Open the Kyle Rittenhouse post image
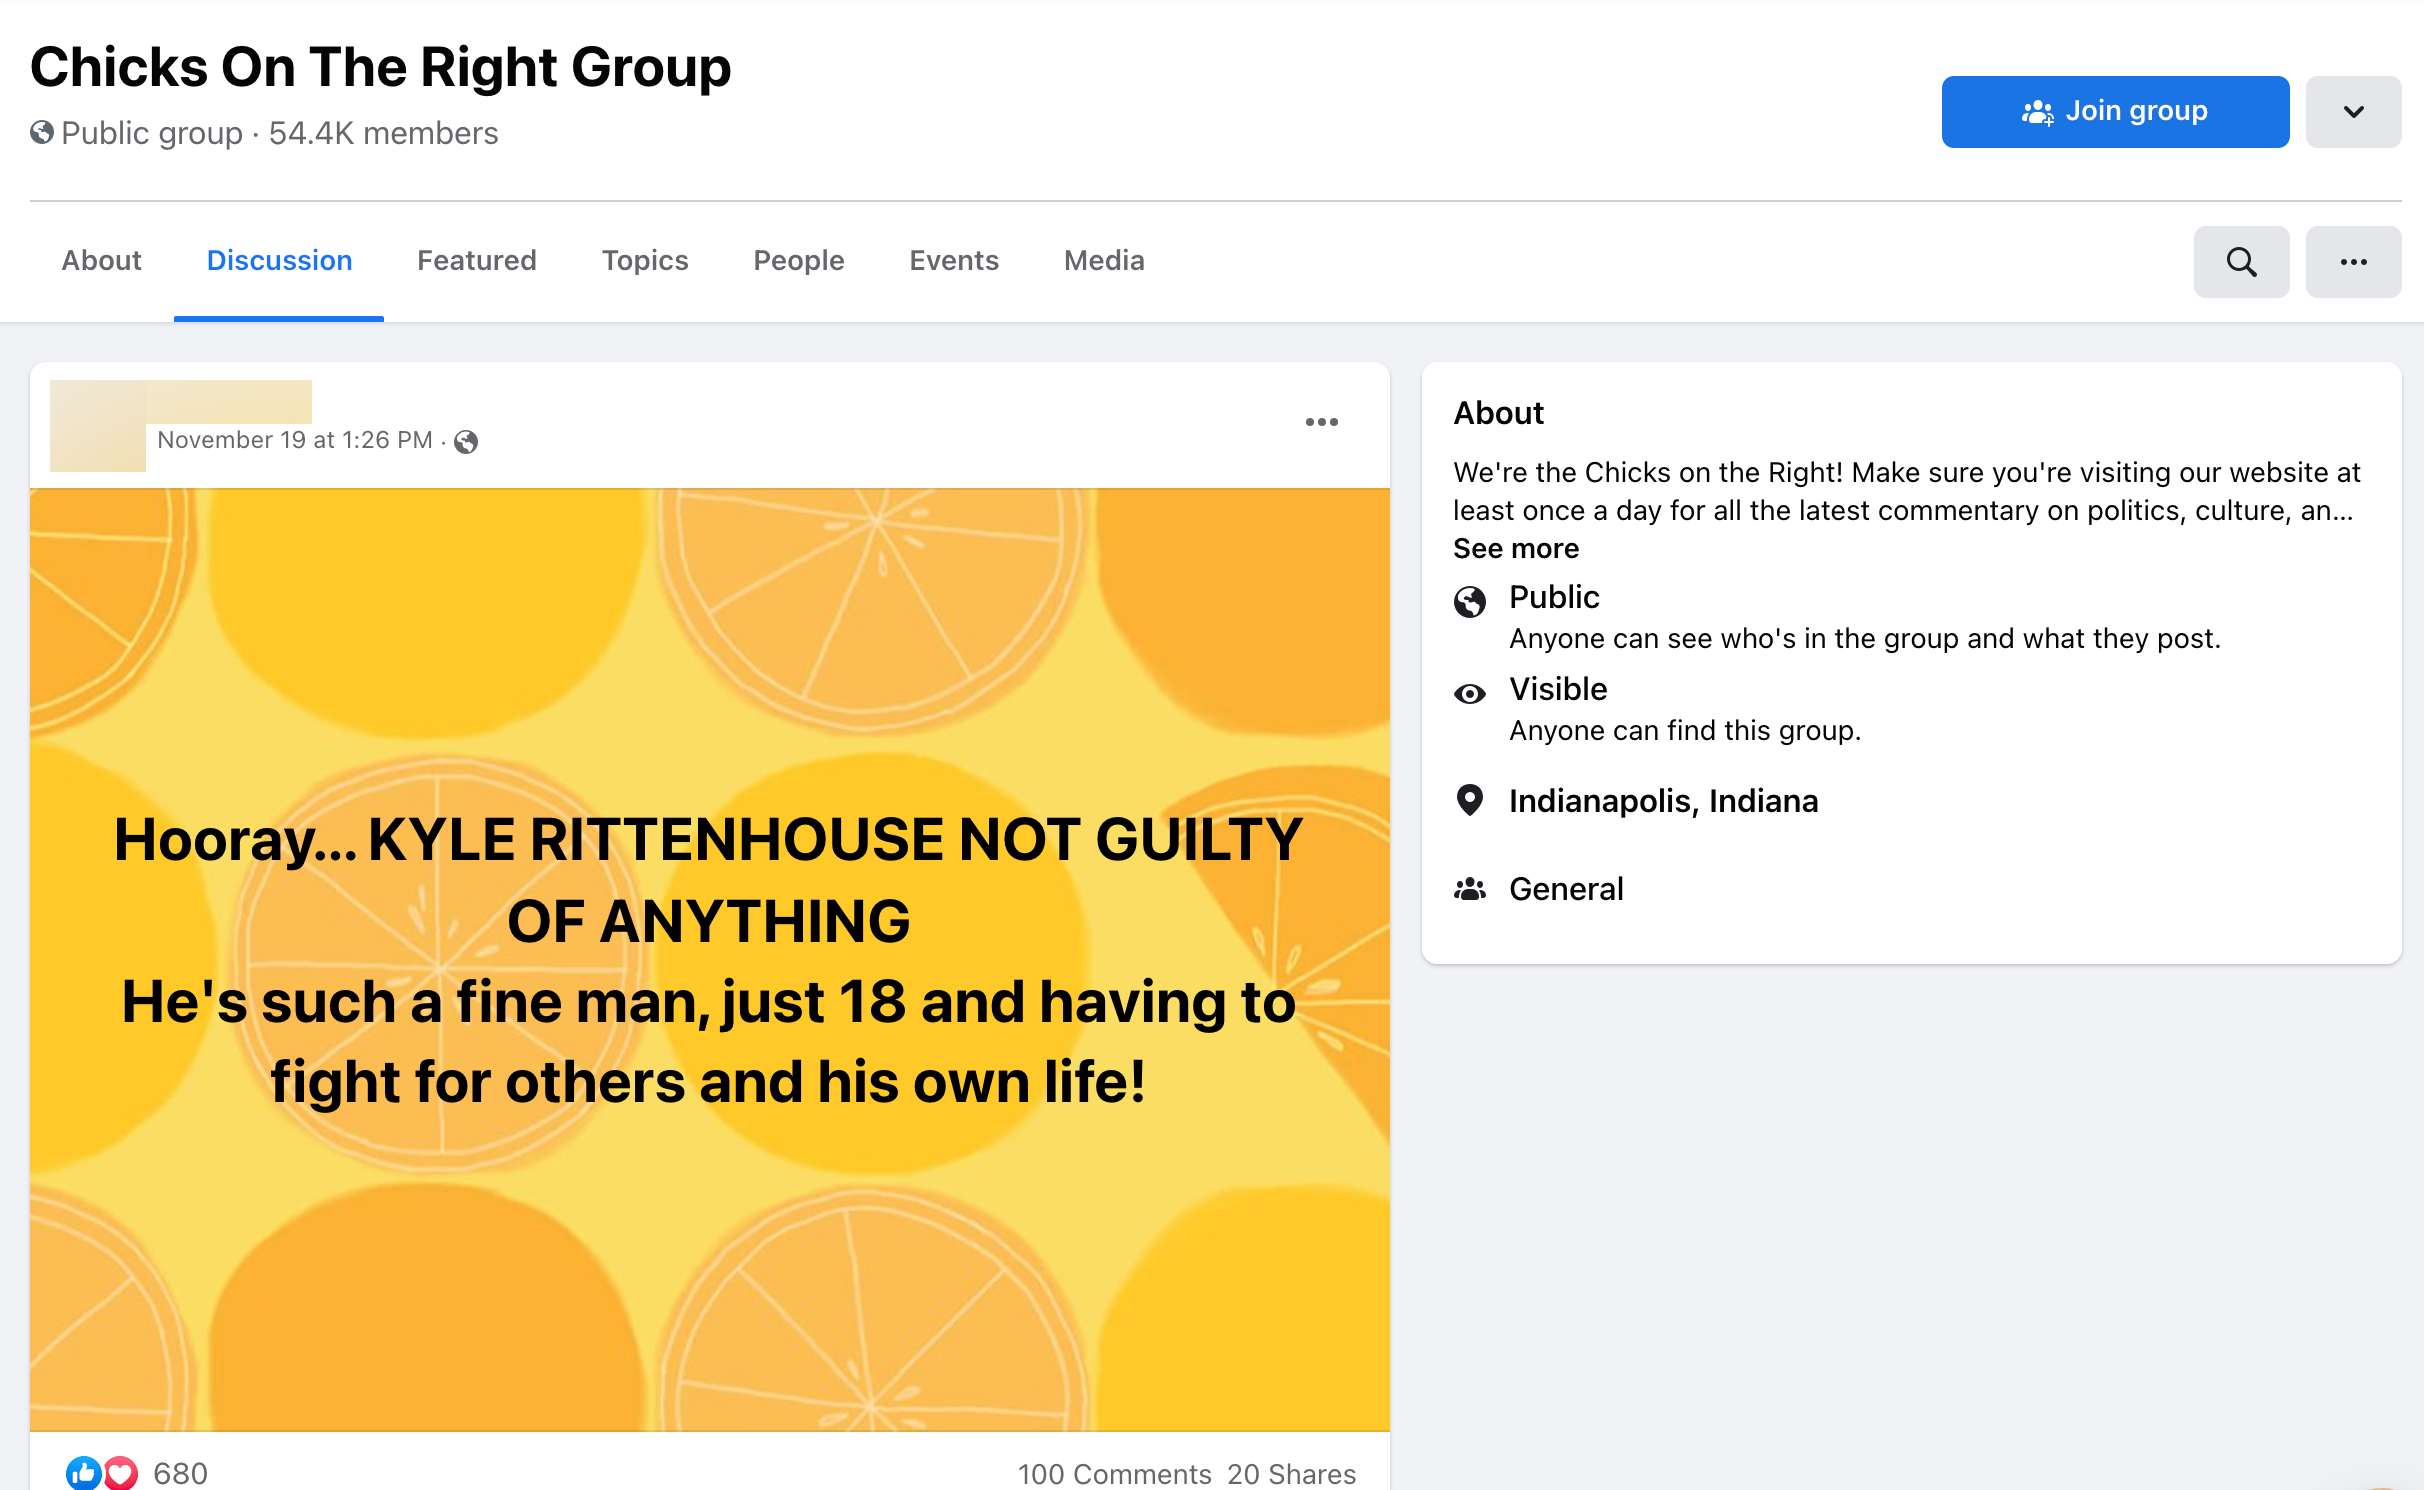This screenshot has width=2424, height=1490. coord(709,958)
